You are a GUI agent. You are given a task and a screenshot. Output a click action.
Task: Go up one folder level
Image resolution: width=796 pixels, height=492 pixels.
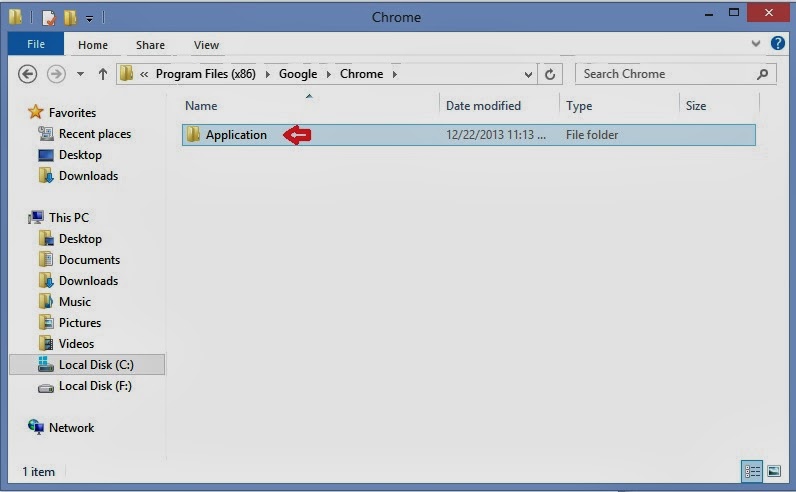pos(103,74)
